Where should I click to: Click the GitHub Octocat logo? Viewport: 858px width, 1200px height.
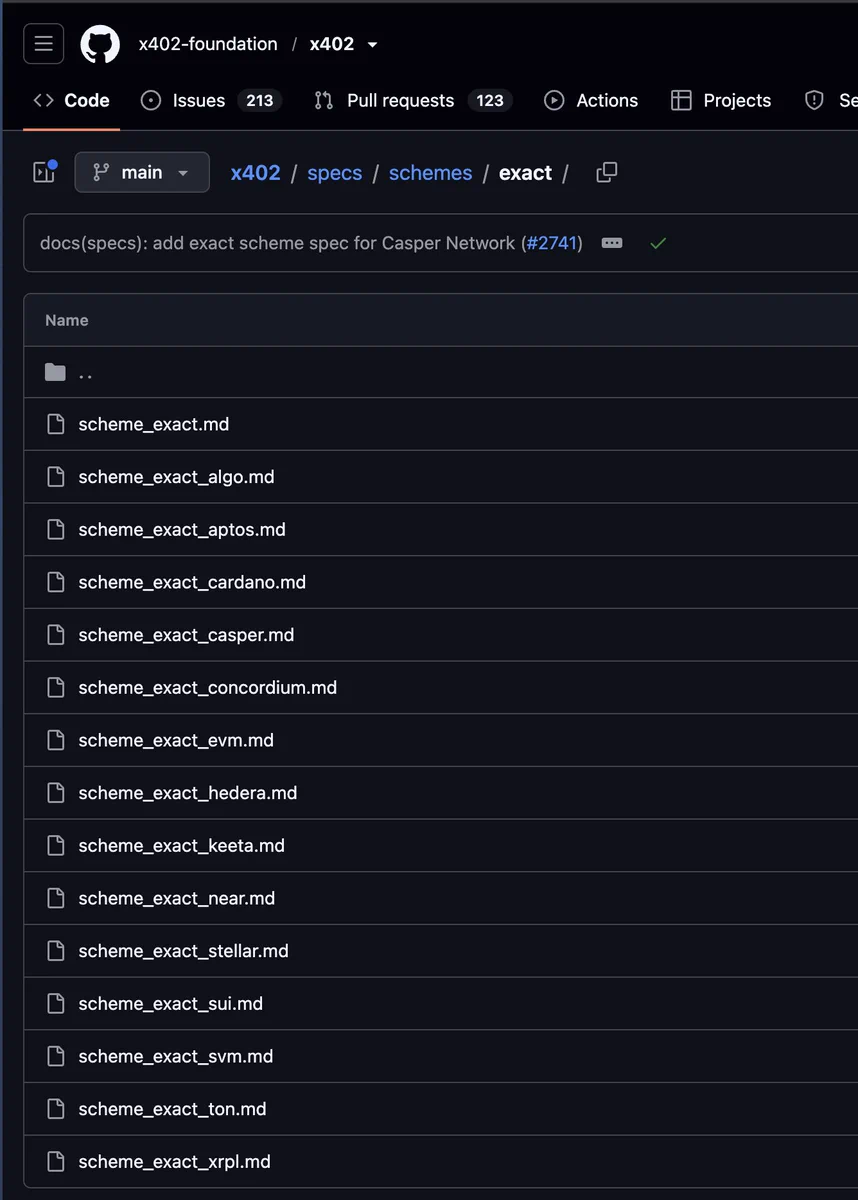coord(100,44)
